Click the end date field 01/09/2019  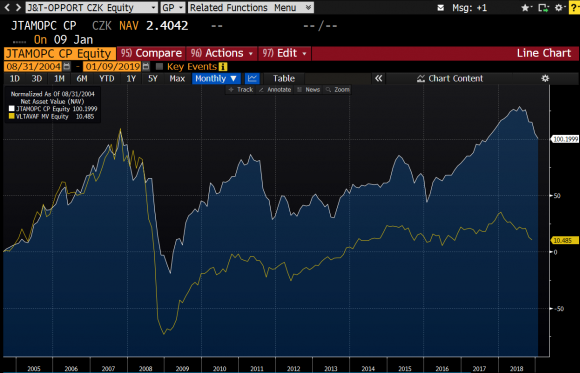pyautogui.click(x=112, y=67)
